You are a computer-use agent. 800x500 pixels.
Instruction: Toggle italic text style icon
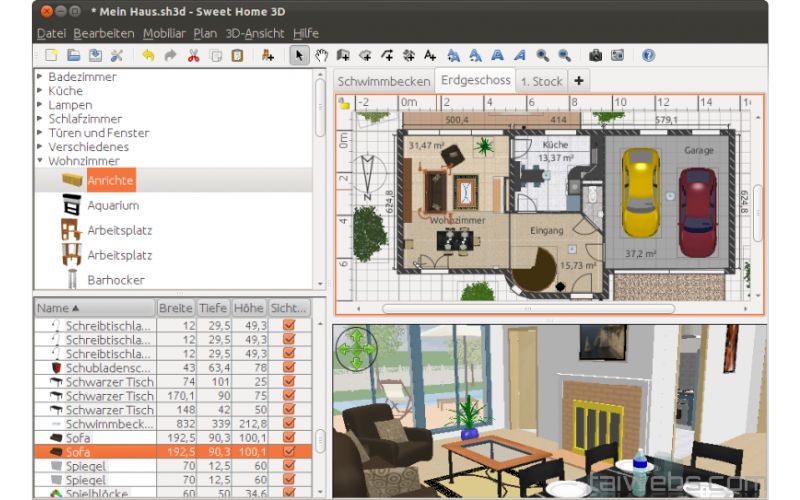[519, 56]
